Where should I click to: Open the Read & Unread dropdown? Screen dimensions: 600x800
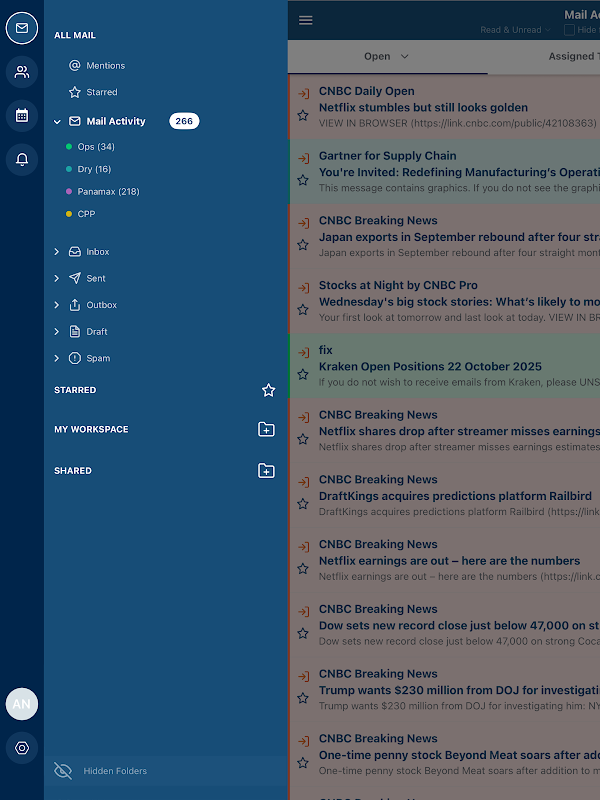[x=515, y=30]
